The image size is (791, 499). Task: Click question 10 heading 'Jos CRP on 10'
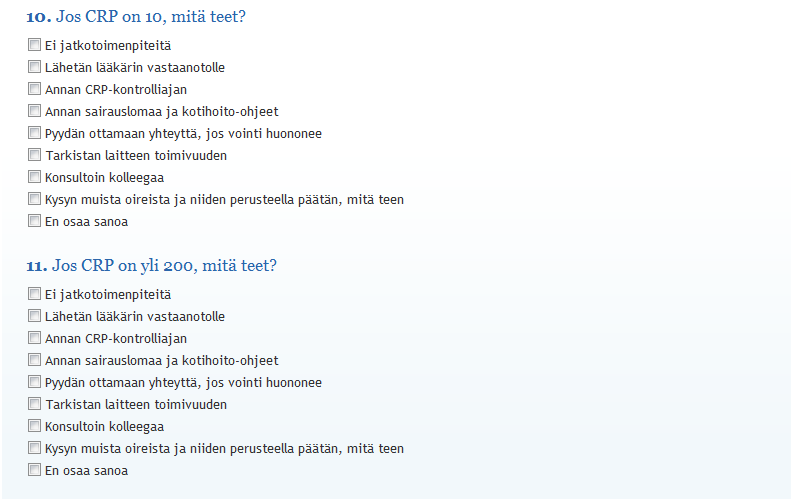[136, 17]
